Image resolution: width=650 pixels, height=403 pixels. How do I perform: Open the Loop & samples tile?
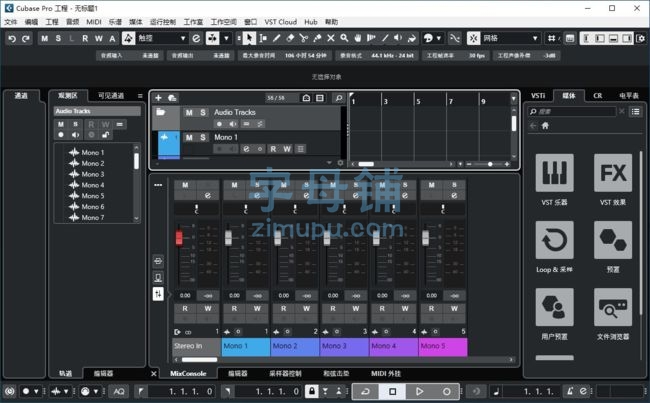(x=554, y=240)
